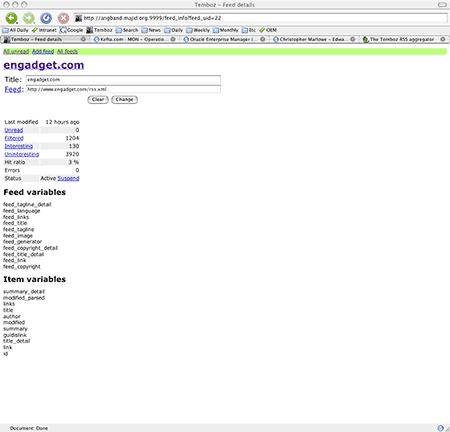The width and height of the screenshot is (450, 432).
Task: Open the Search bookmark folder
Action: 127,30
